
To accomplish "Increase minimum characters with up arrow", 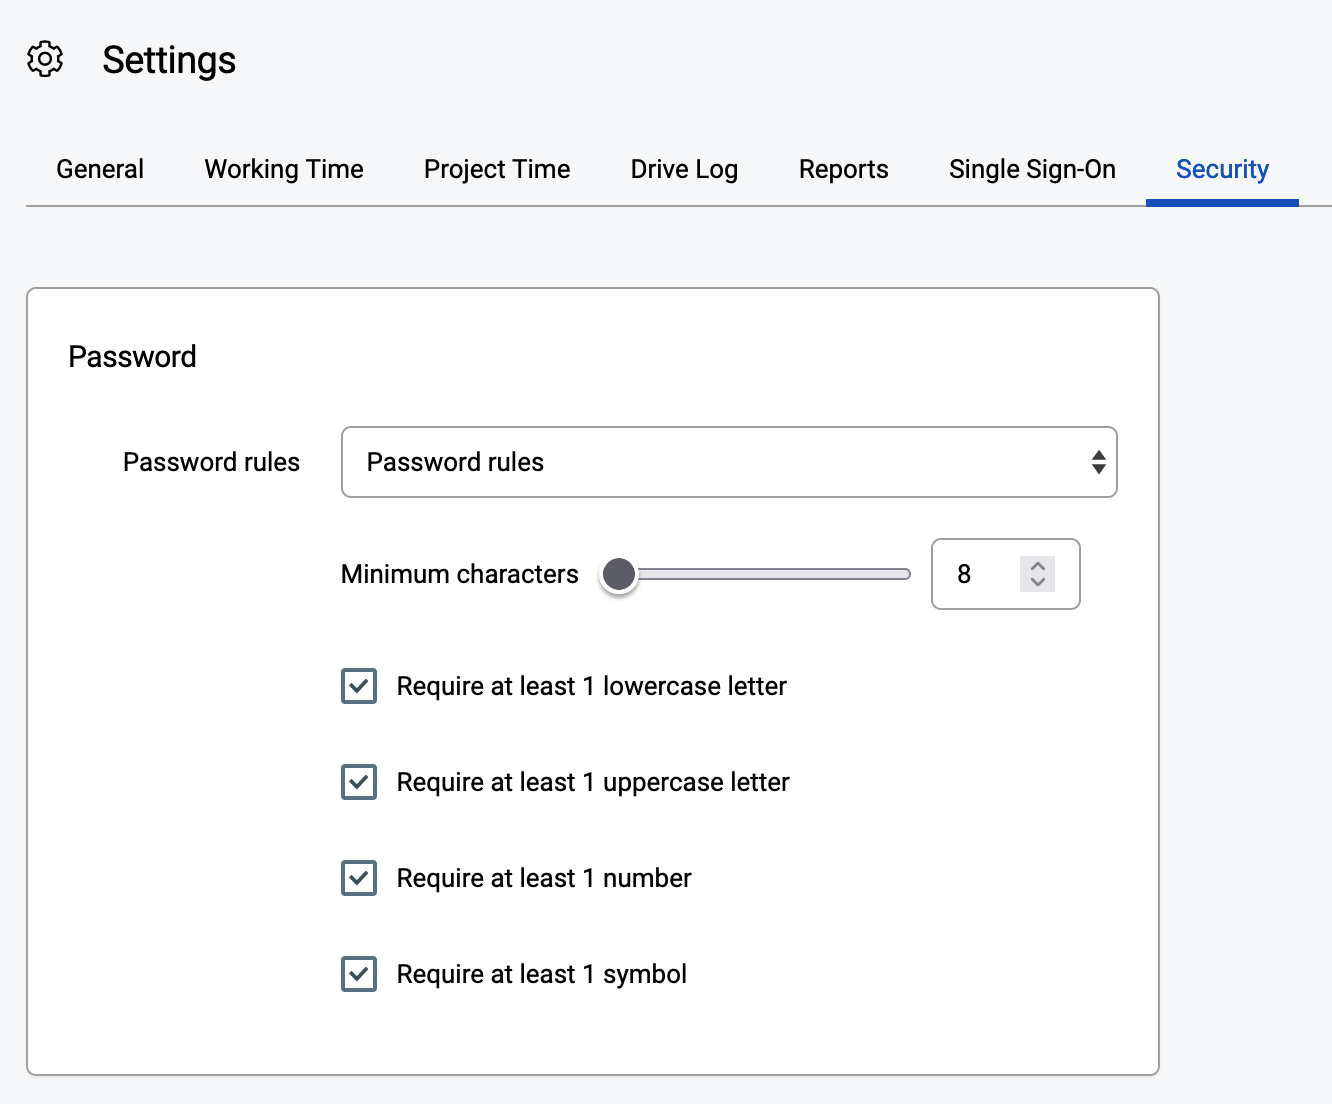I will pos(1037,566).
